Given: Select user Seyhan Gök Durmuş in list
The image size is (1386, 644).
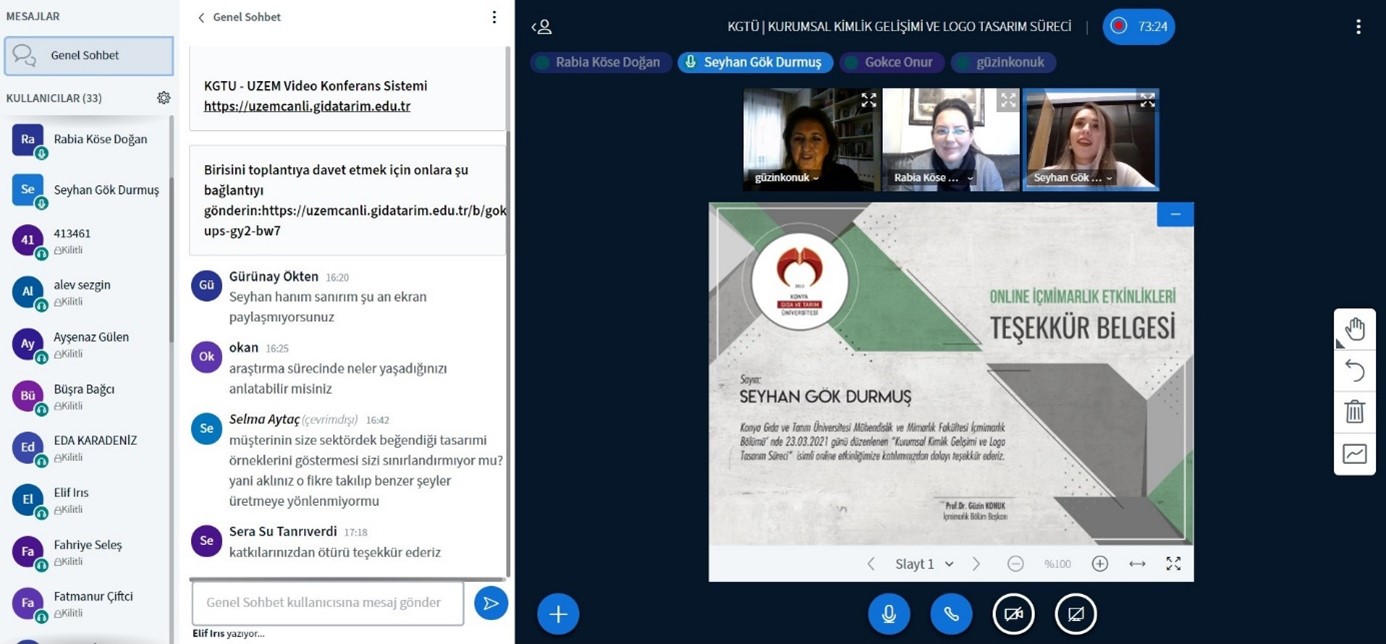Looking at the screenshot, I should click(x=86, y=190).
